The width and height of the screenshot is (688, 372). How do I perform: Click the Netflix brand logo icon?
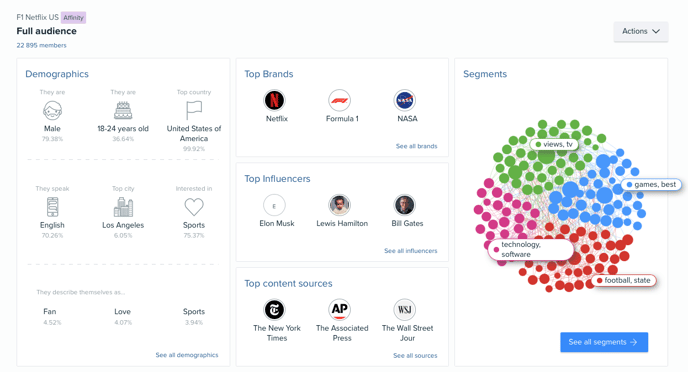[x=274, y=100]
